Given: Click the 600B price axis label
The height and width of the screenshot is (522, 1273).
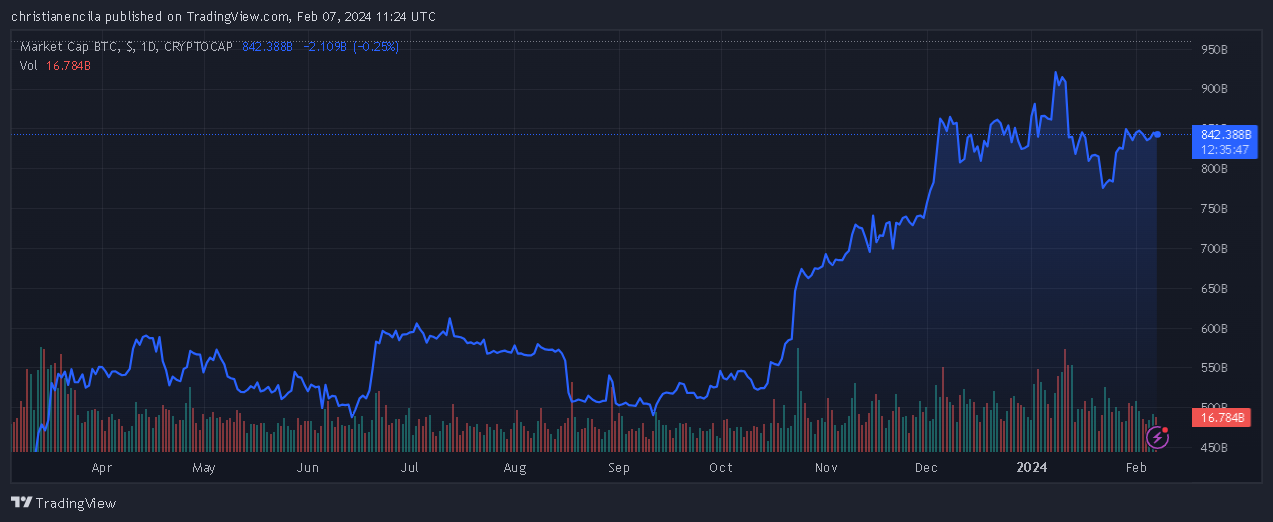Looking at the screenshot, I should pos(1214,328).
